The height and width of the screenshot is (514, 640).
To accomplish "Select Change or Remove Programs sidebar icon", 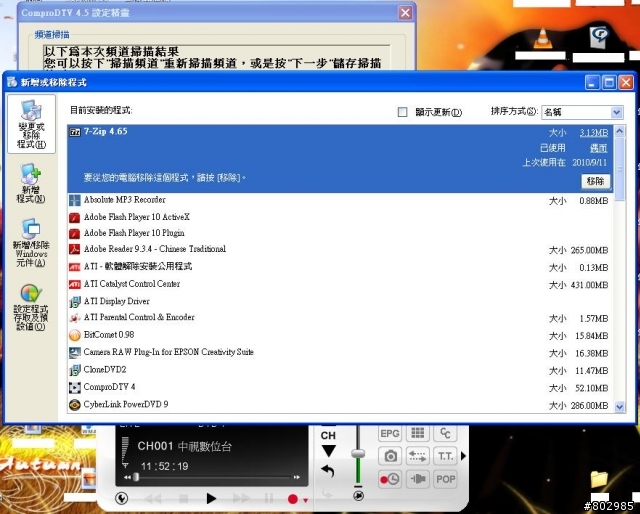I will pos(31,124).
